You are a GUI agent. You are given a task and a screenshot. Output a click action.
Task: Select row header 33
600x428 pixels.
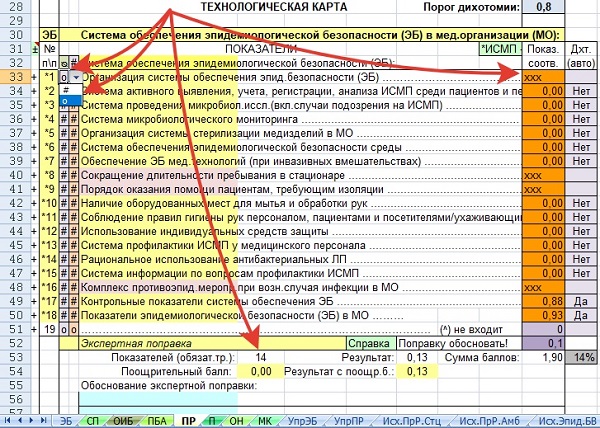point(15,77)
